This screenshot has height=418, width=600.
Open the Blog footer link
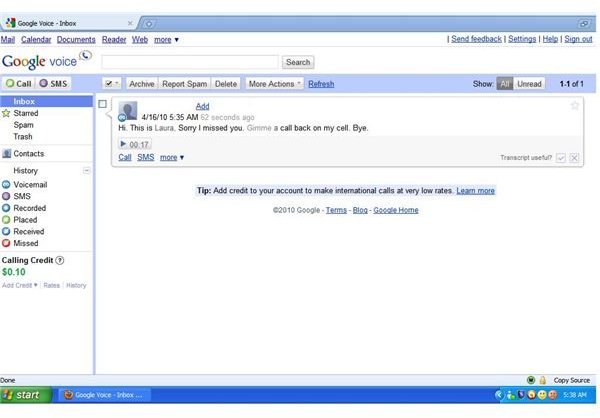pyautogui.click(x=360, y=210)
